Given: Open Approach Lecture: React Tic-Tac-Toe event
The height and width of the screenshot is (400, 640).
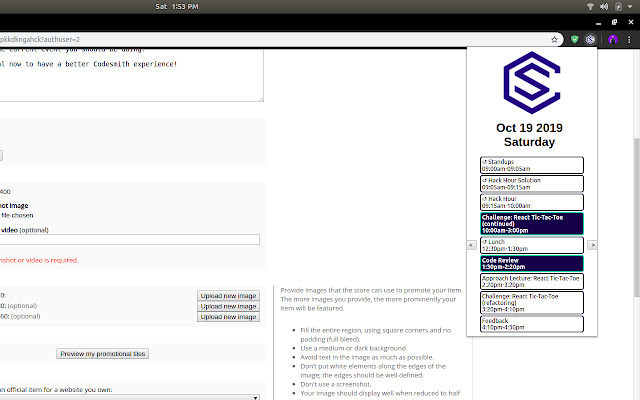Looking at the screenshot, I should tap(532, 281).
